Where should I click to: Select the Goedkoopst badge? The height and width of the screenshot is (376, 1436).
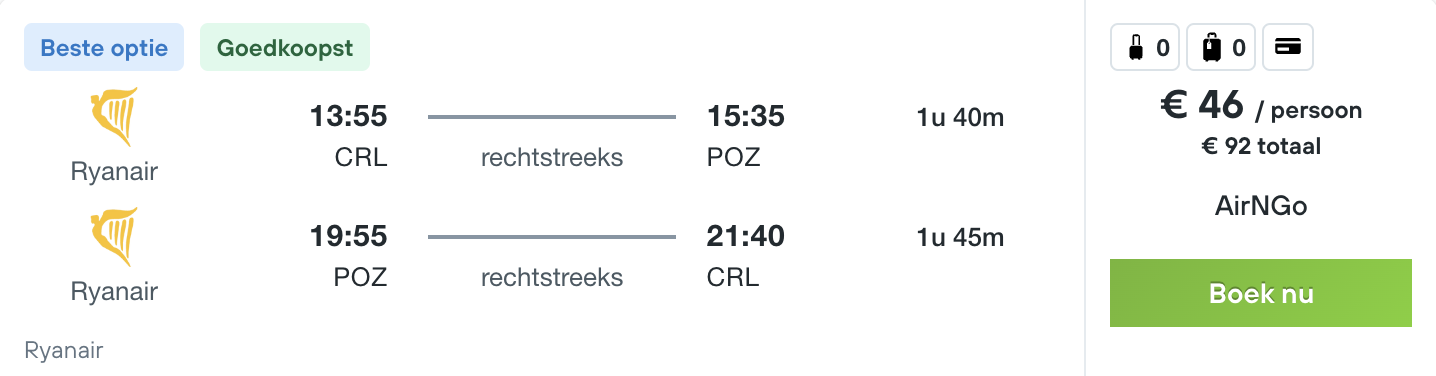coord(285,48)
